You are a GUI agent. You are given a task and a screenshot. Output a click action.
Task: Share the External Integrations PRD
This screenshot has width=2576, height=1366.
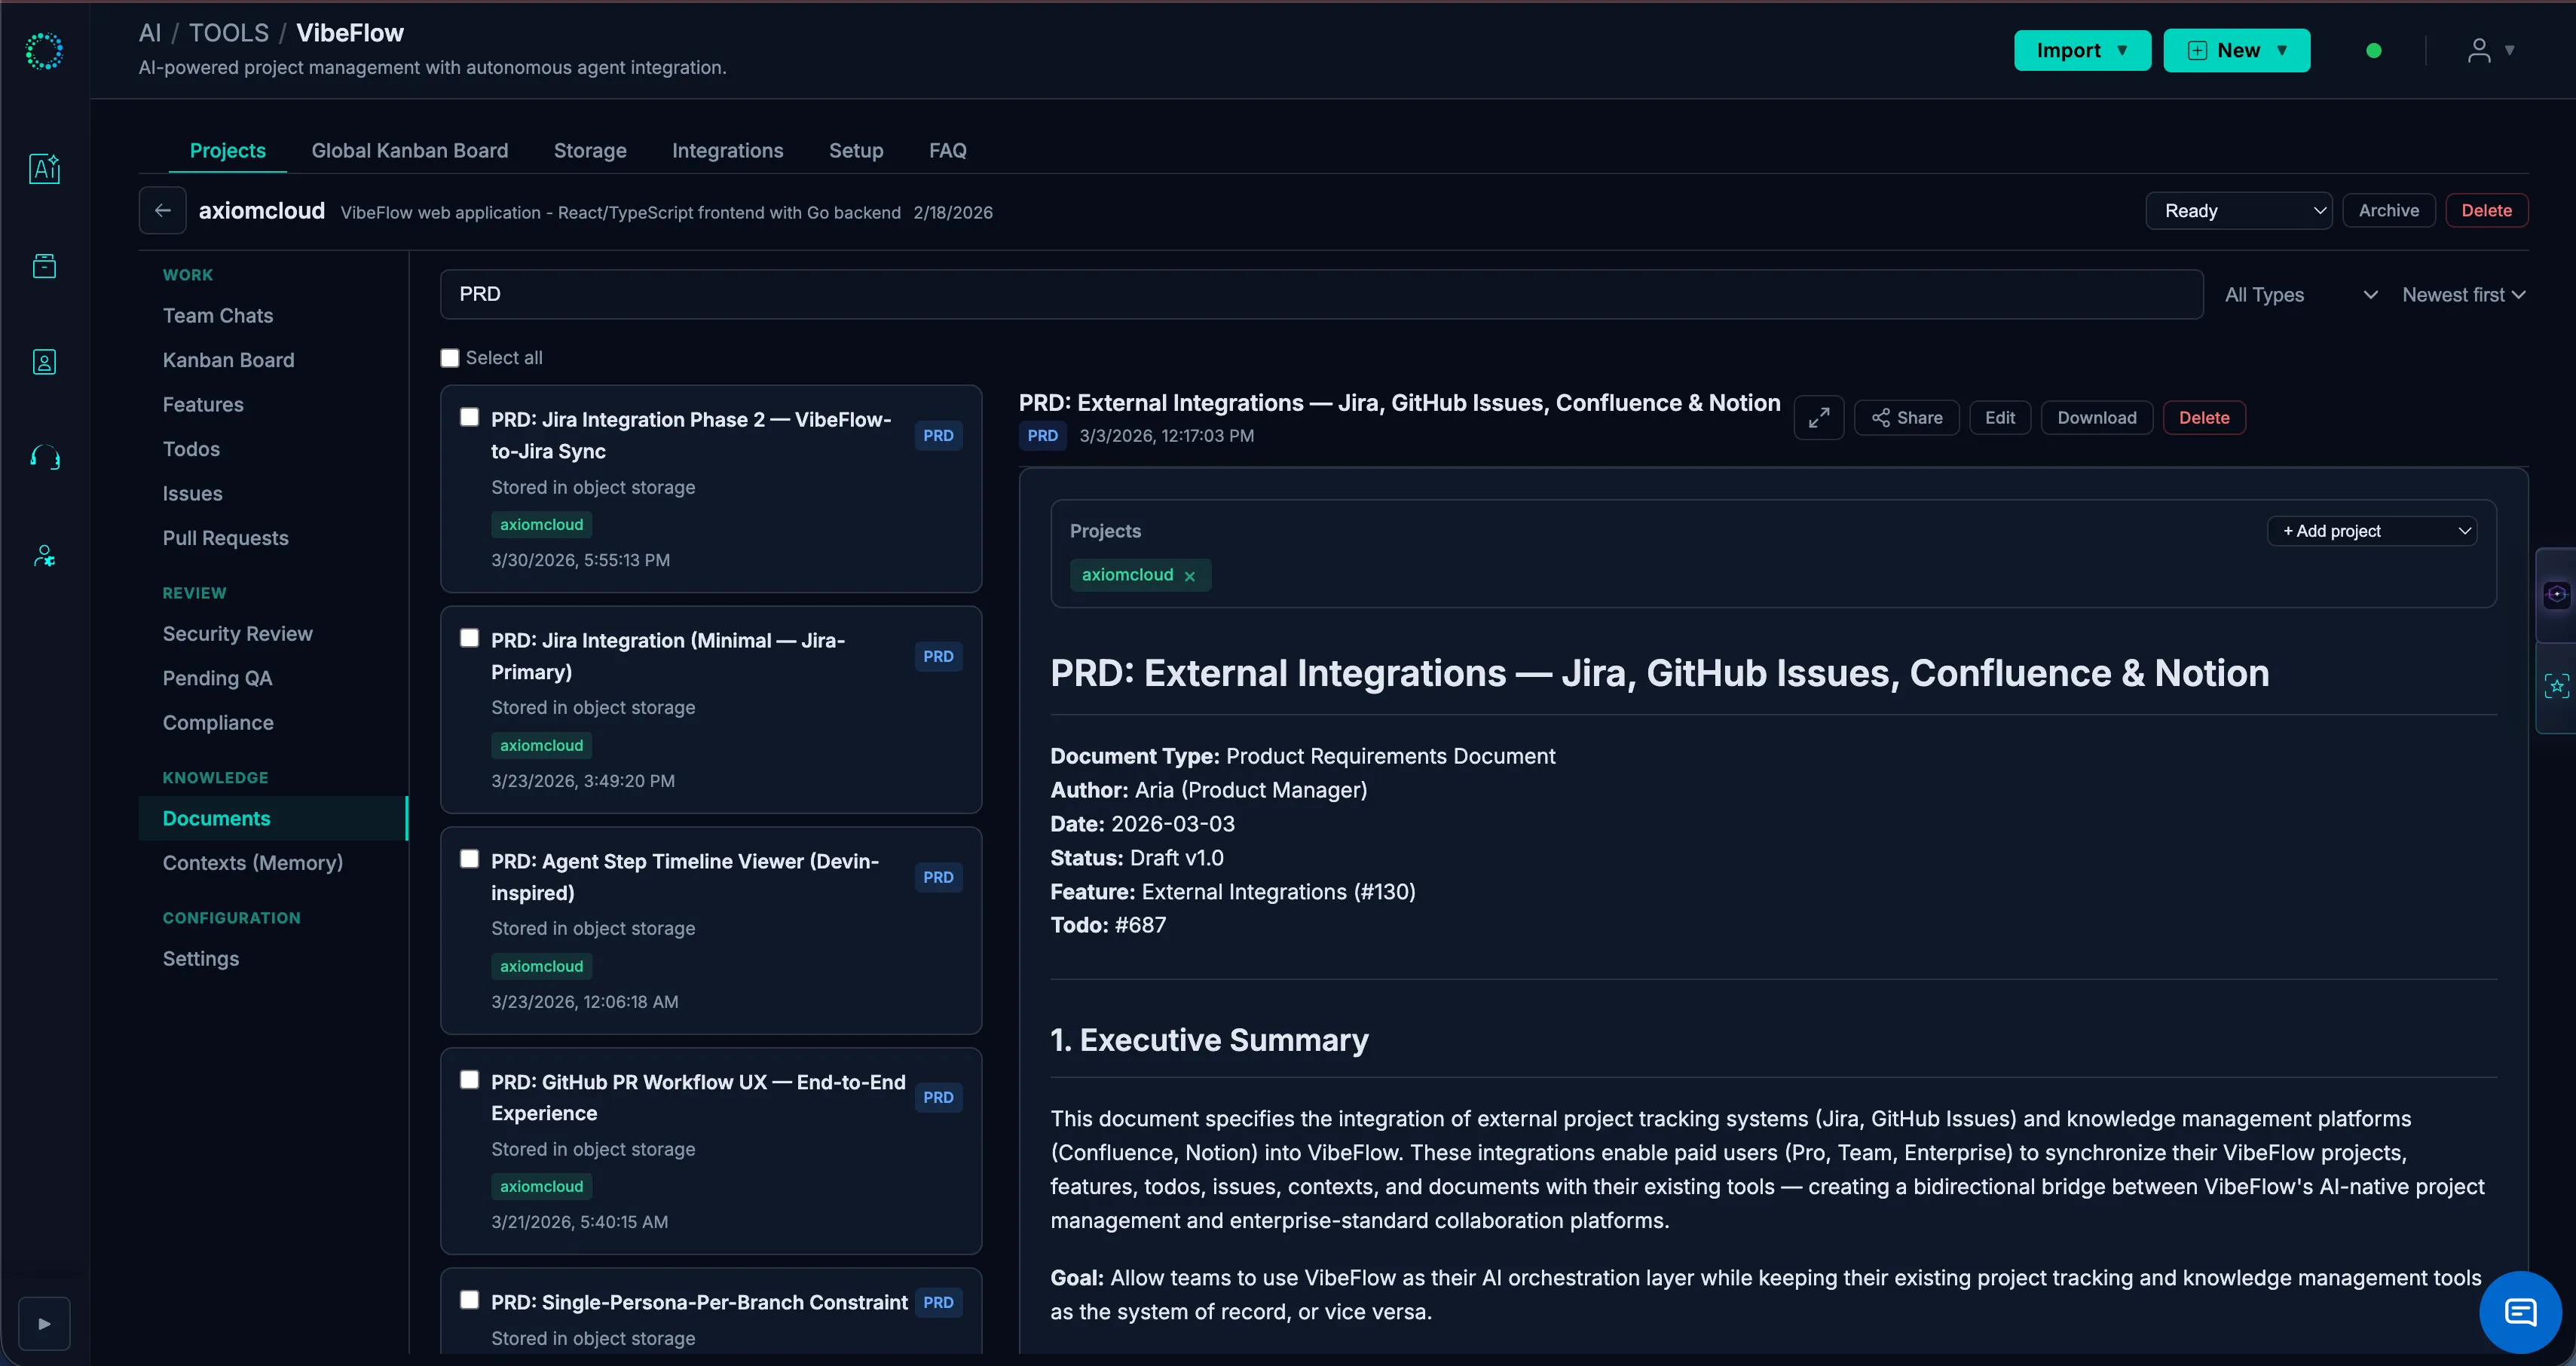[1906, 418]
